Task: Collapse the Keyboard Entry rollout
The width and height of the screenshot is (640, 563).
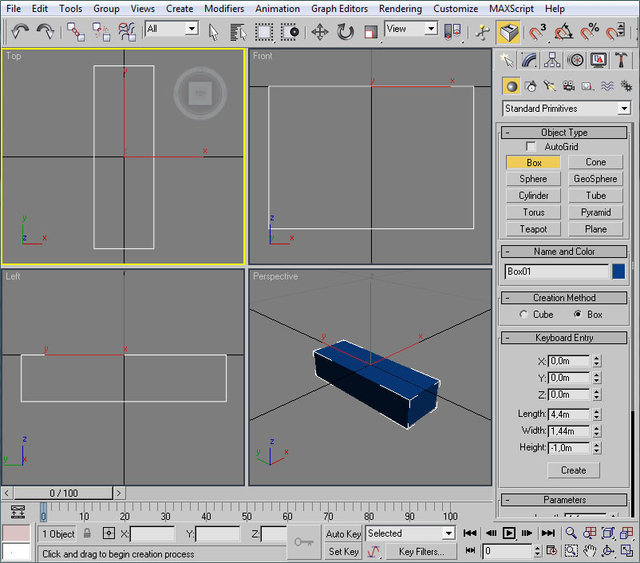Action: point(564,338)
